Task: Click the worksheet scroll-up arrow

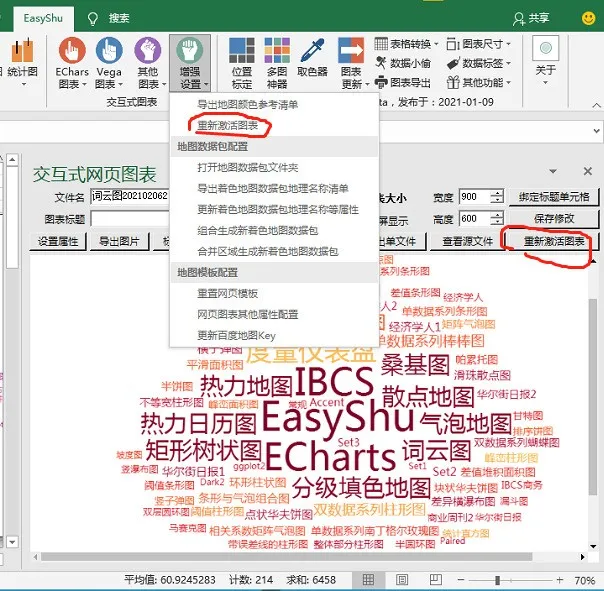Action: [x=12, y=159]
